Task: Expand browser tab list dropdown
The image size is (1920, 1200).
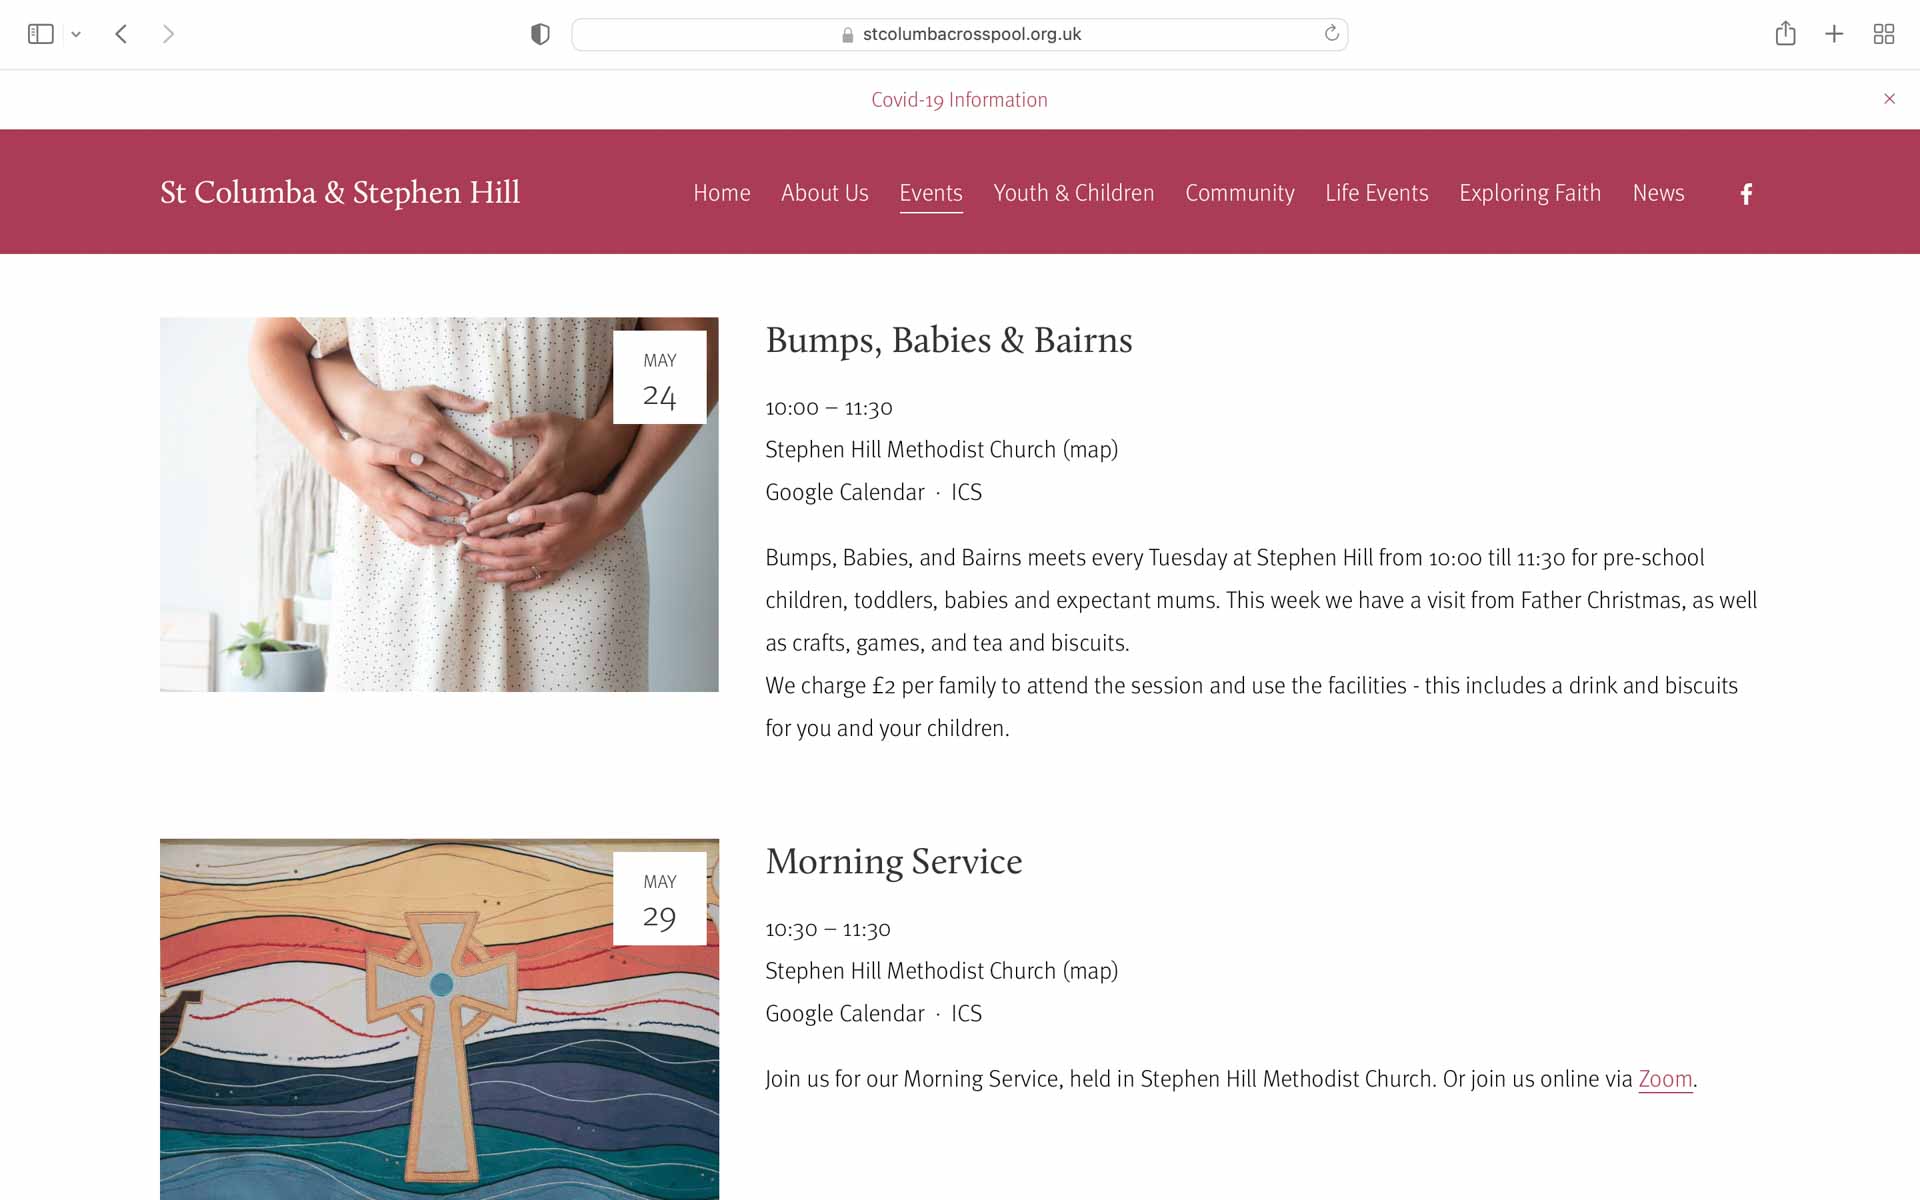Action: point(76,35)
